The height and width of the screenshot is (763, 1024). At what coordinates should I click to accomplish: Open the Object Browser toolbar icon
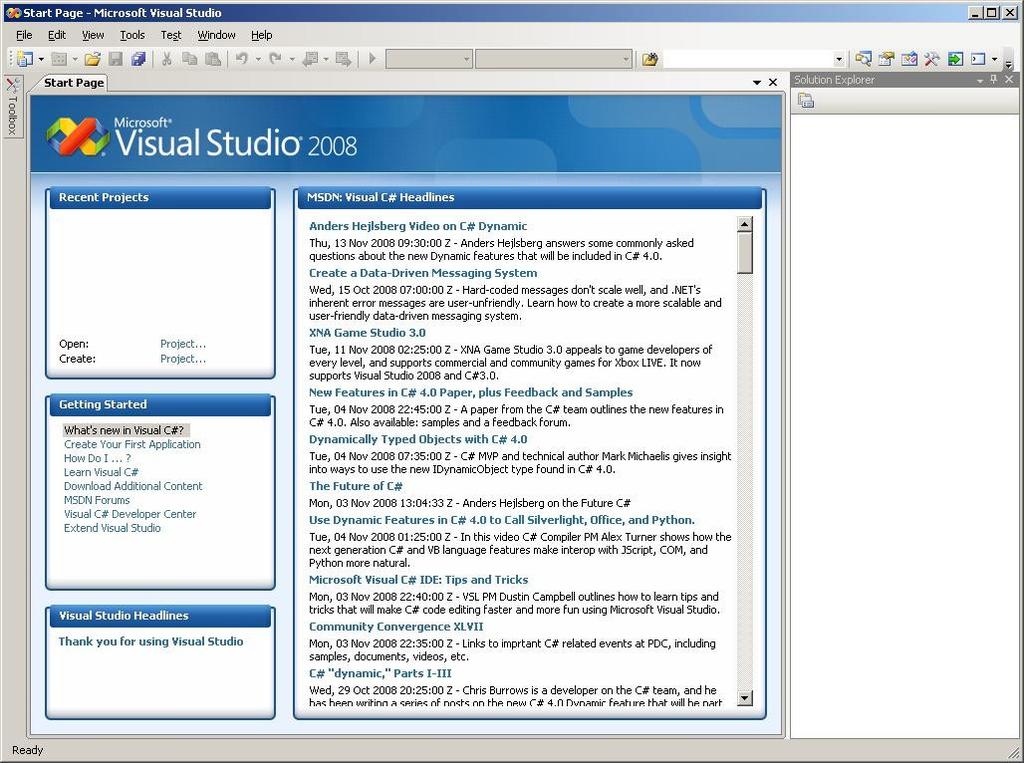909,59
